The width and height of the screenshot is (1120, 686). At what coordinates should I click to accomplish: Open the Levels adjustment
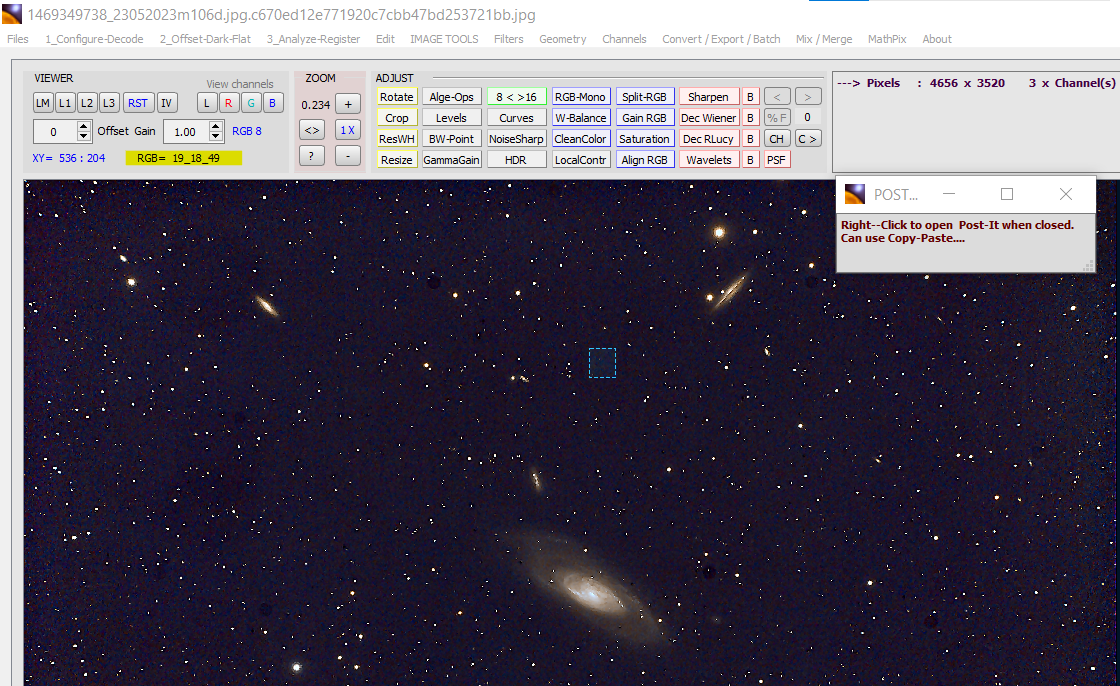451,118
